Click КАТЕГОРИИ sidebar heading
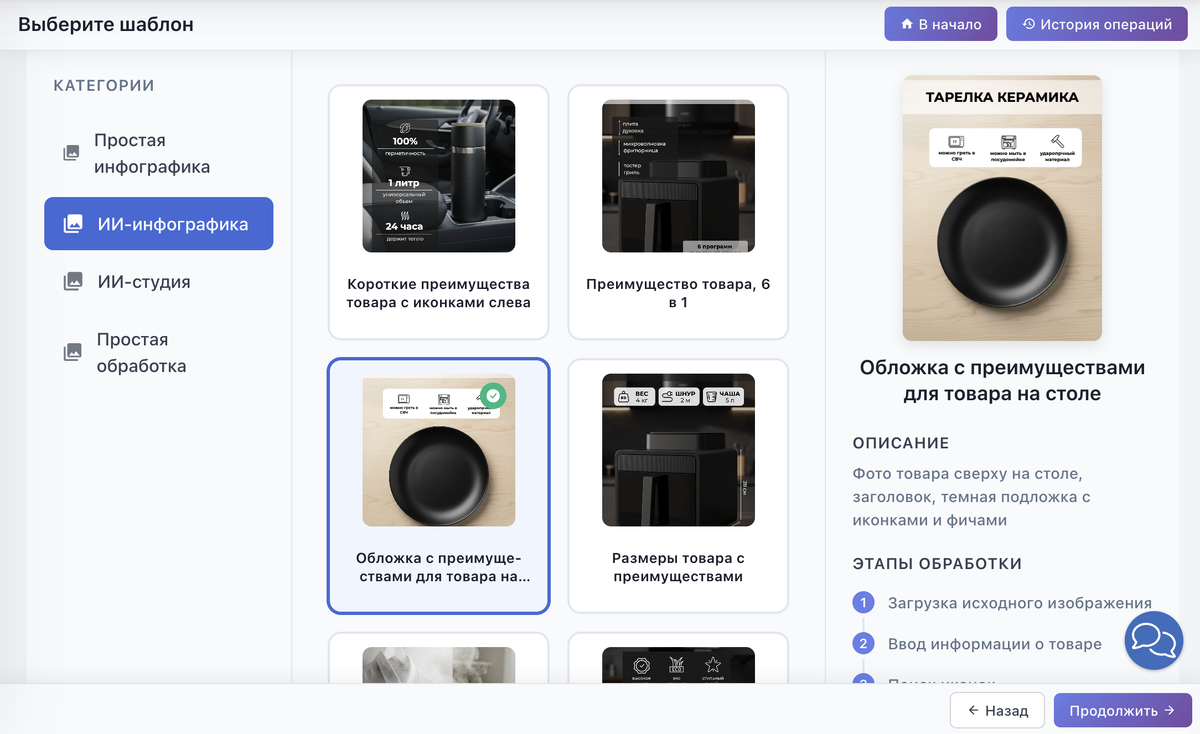The width and height of the screenshot is (1200, 734). click(104, 86)
